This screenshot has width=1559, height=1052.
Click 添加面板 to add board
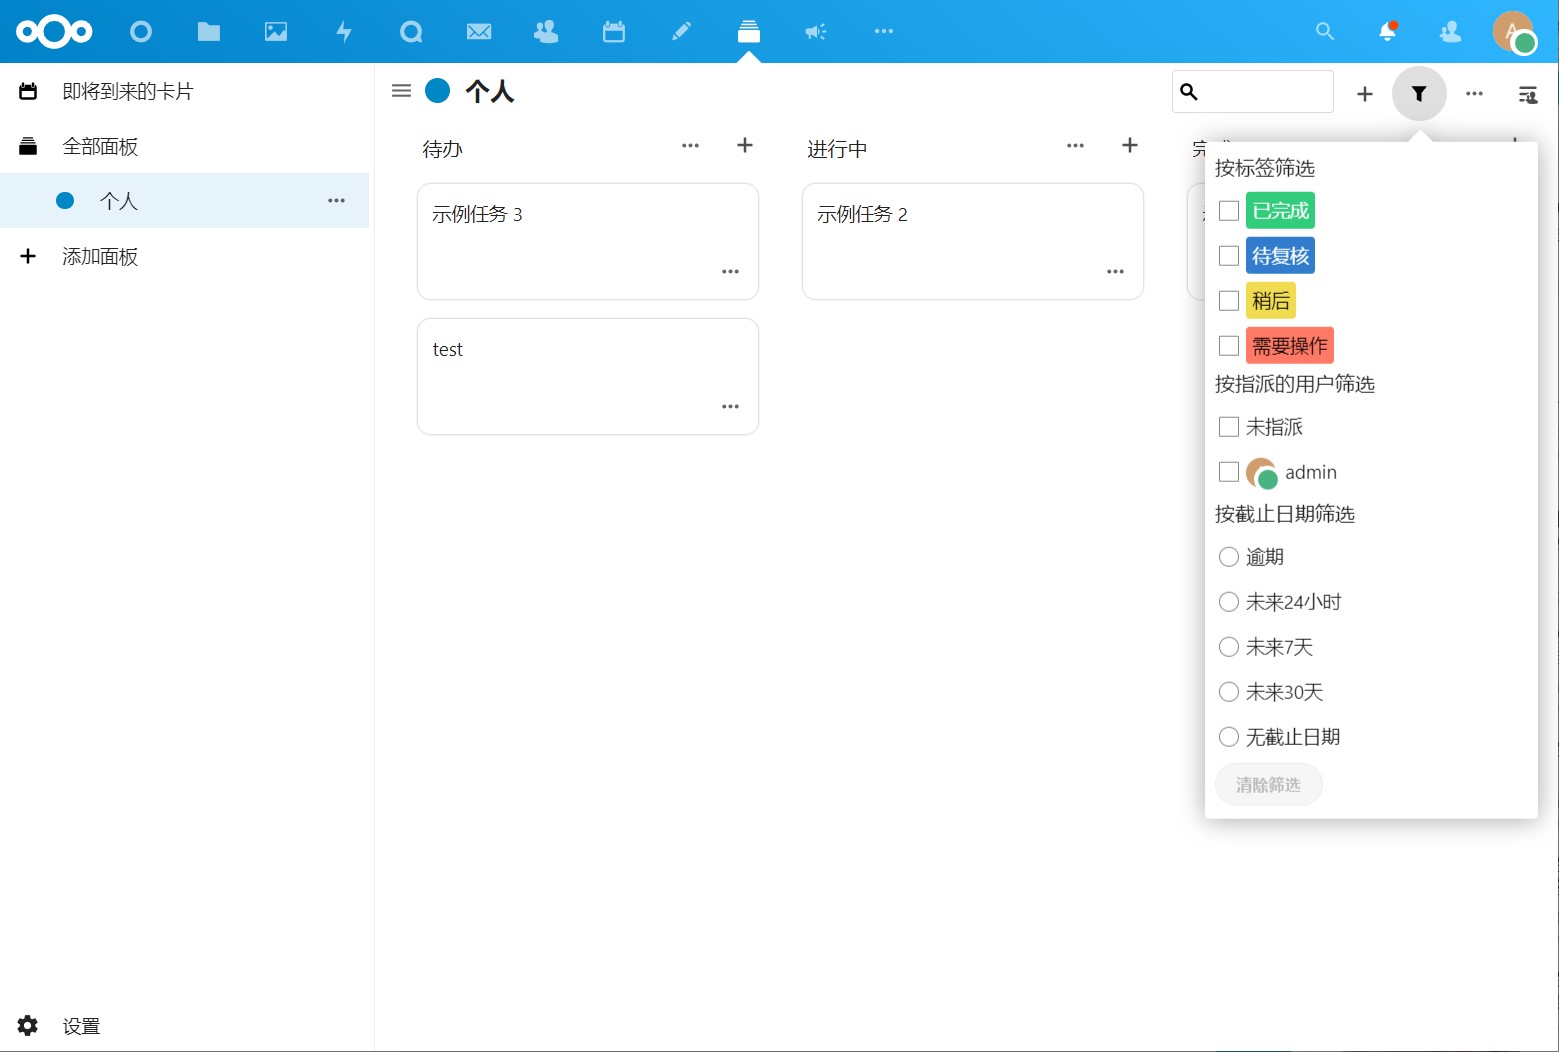[x=100, y=257]
